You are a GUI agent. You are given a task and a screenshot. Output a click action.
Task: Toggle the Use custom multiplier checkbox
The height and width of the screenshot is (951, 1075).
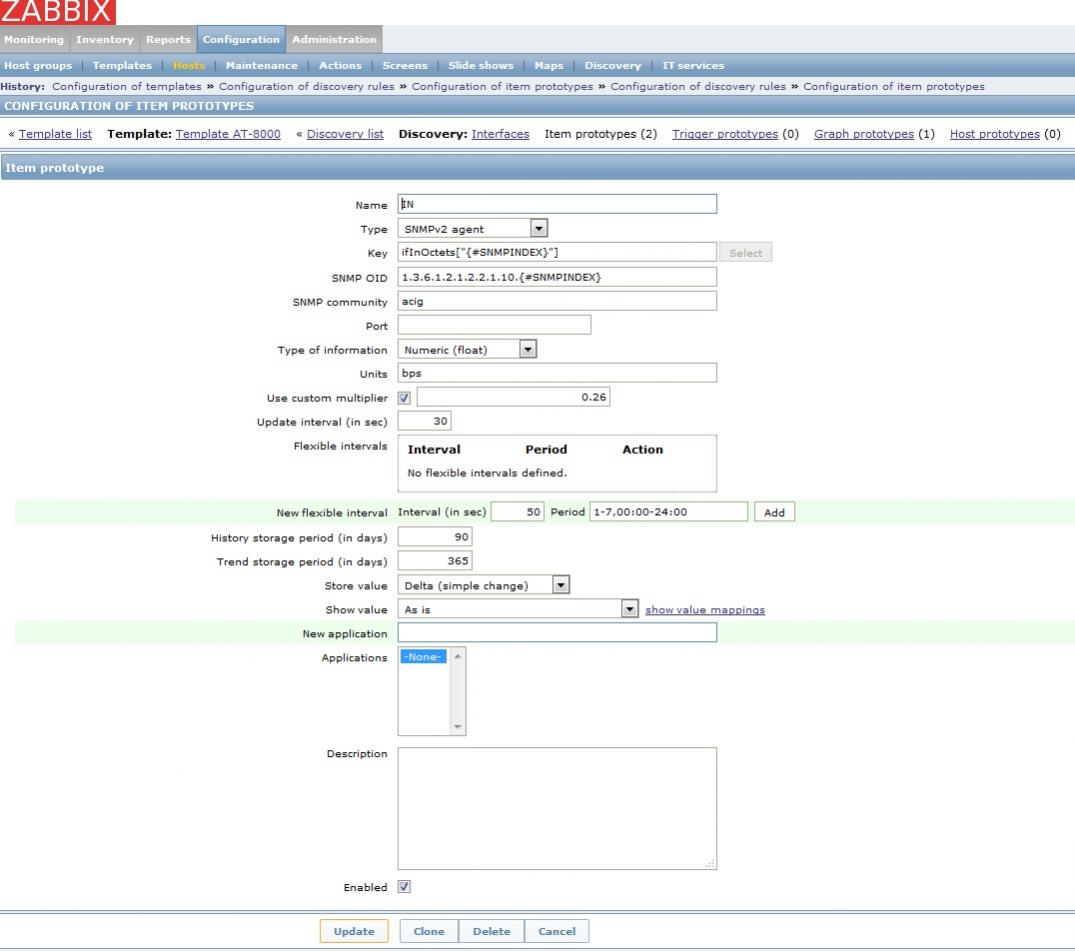tap(405, 398)
